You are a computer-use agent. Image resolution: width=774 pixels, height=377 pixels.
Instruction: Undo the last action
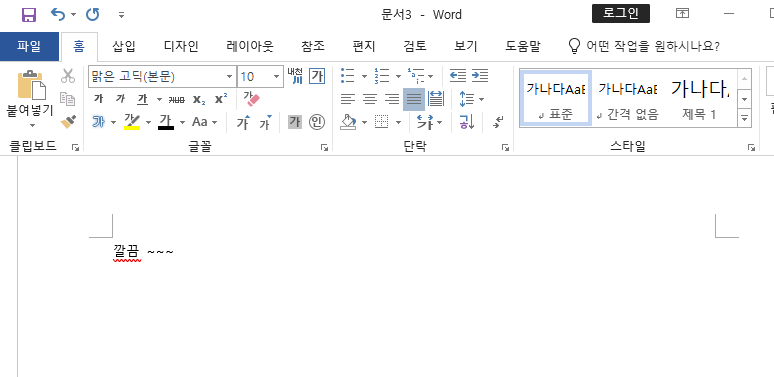(58, 15)
